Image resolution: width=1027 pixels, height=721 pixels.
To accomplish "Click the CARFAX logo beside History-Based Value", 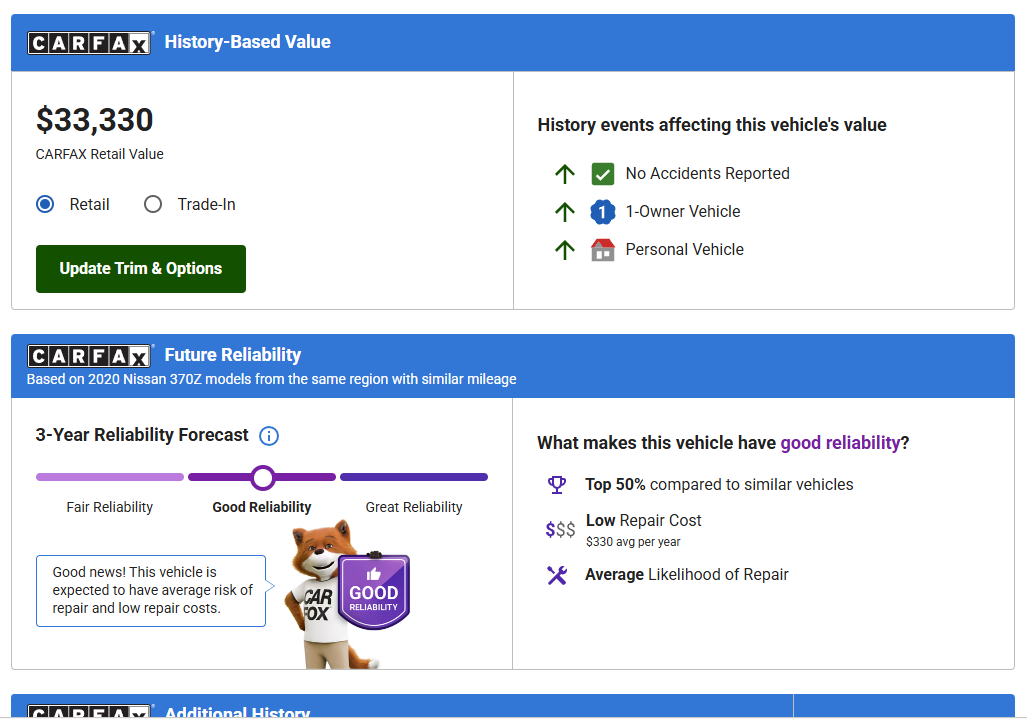I will point(89,43).
